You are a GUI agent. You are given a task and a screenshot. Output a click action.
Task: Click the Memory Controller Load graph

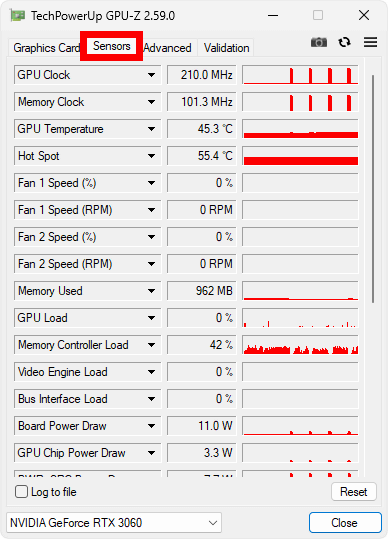point(300,345)
